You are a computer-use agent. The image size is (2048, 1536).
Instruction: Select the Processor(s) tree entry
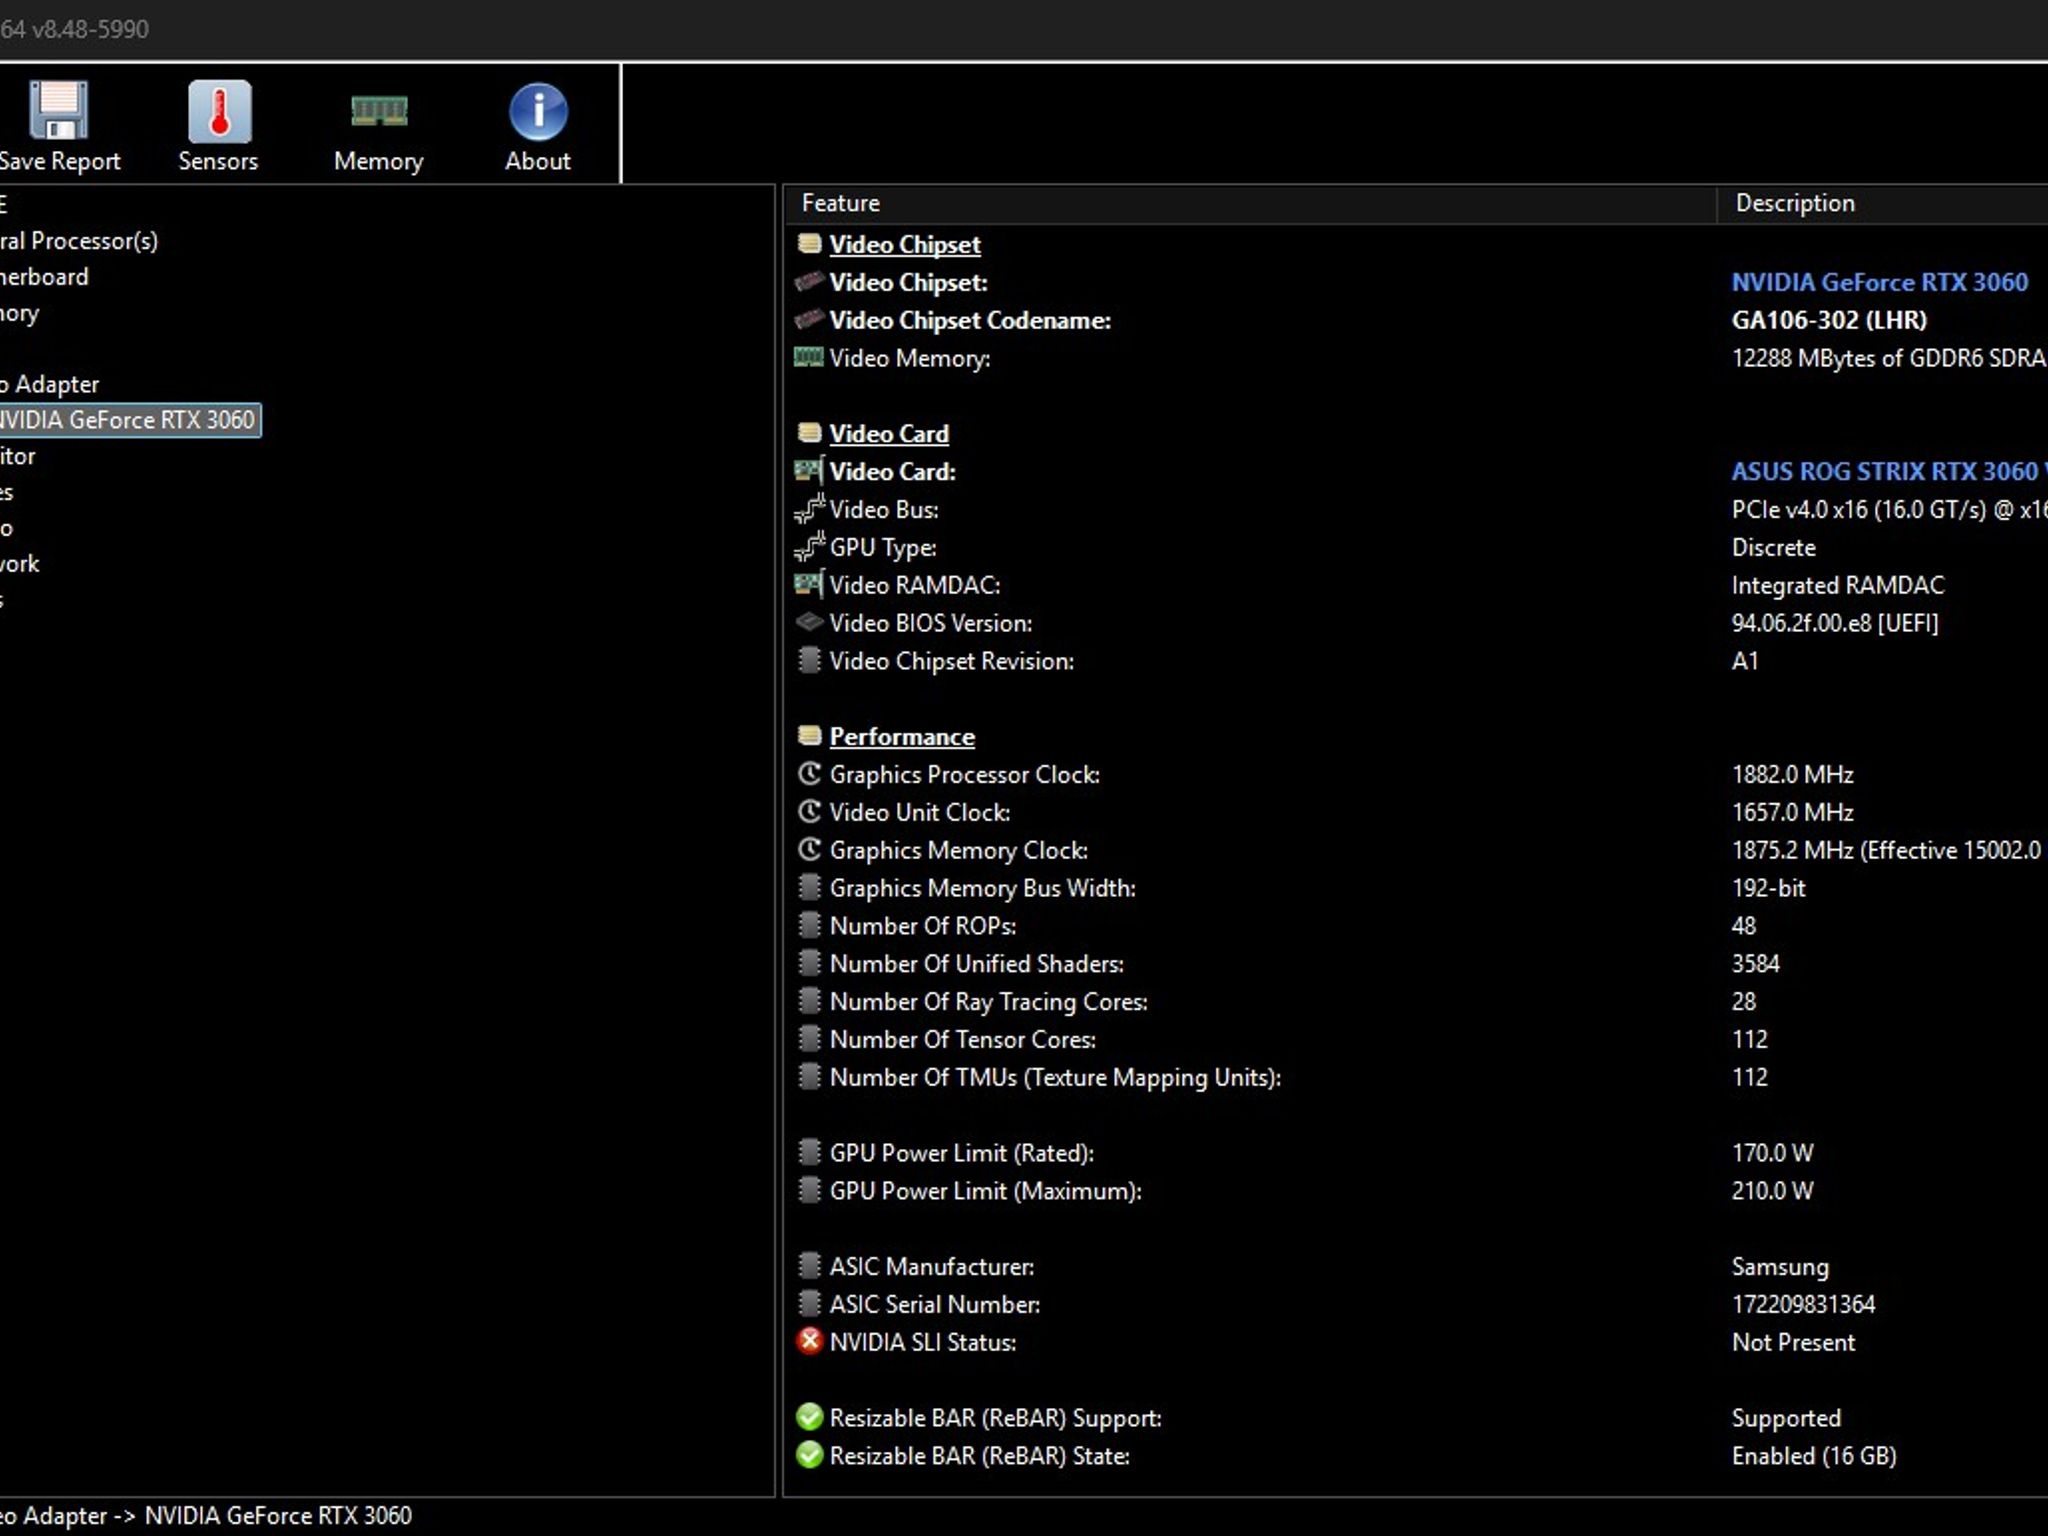[79, 241]
